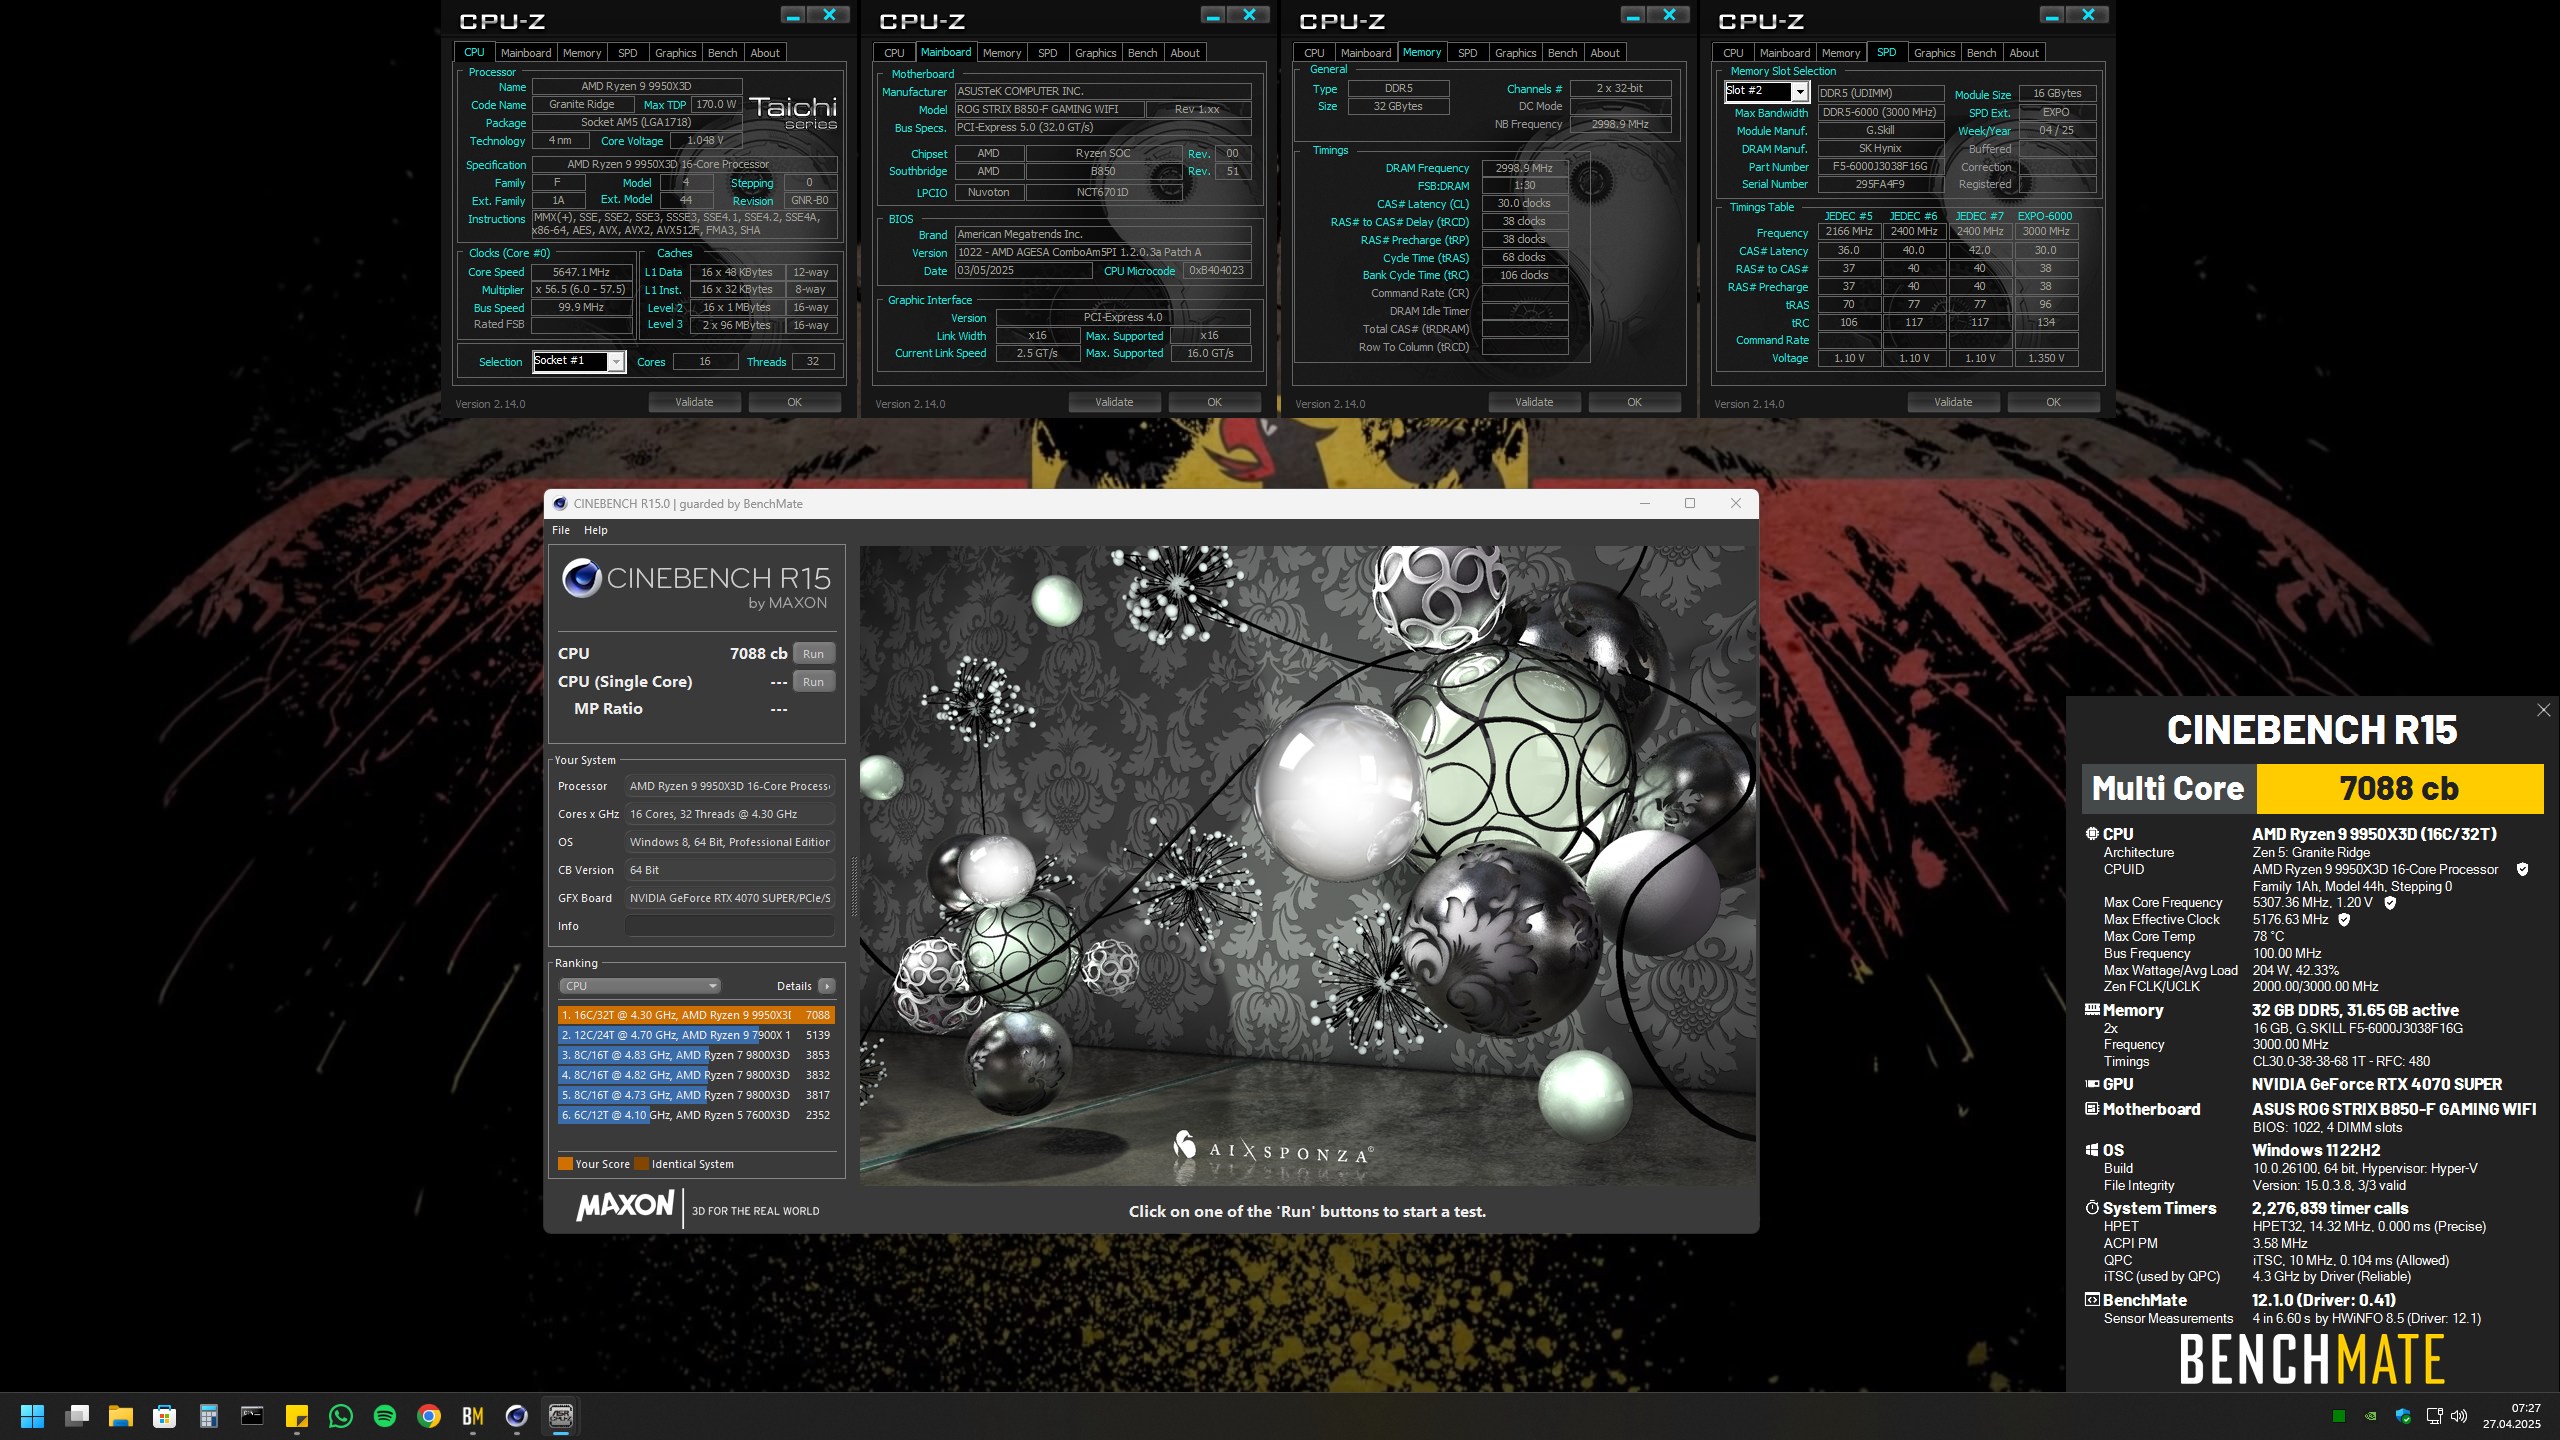Screen dimensions: 2560x1440
Task: Click OK in the CPU-Z mainboard window
Action: [1214, 402]
